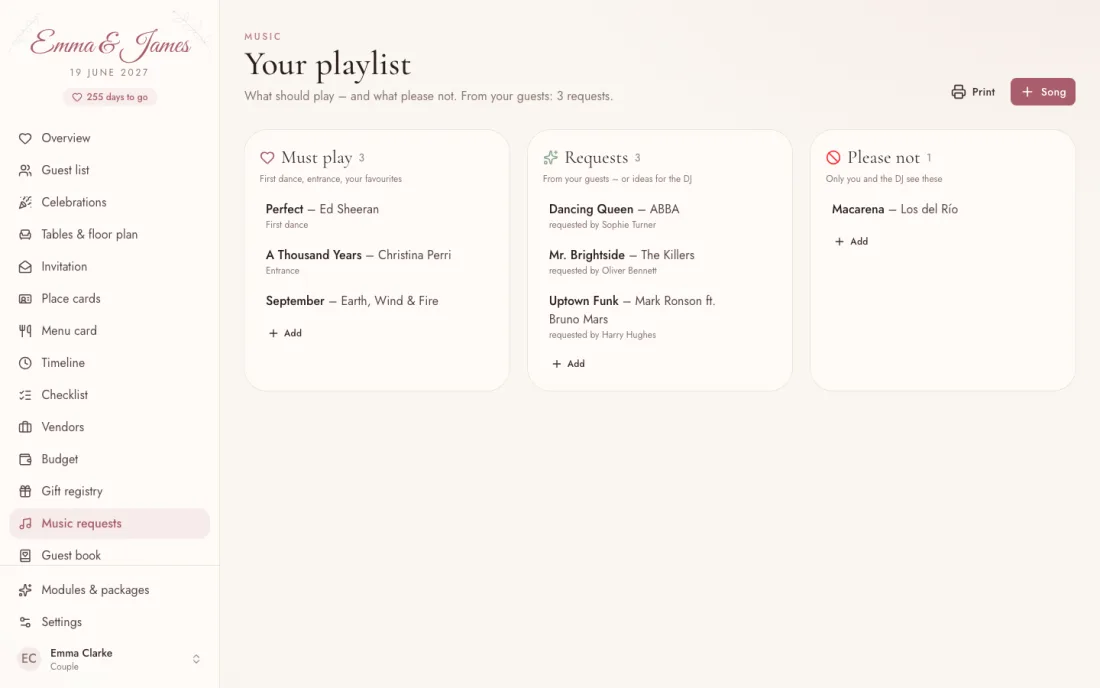
Task: Click the '19 JUNE 2027' date
Action: pos(109,72)
